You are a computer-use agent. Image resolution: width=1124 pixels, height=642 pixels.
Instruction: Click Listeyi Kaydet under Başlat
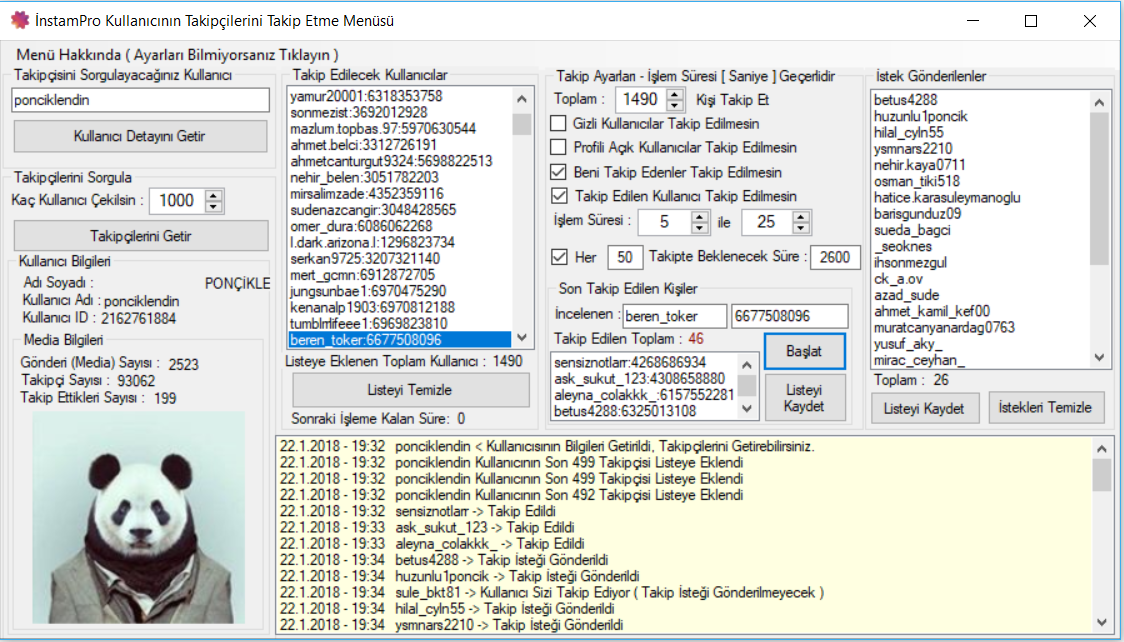[x=804, y=398]
